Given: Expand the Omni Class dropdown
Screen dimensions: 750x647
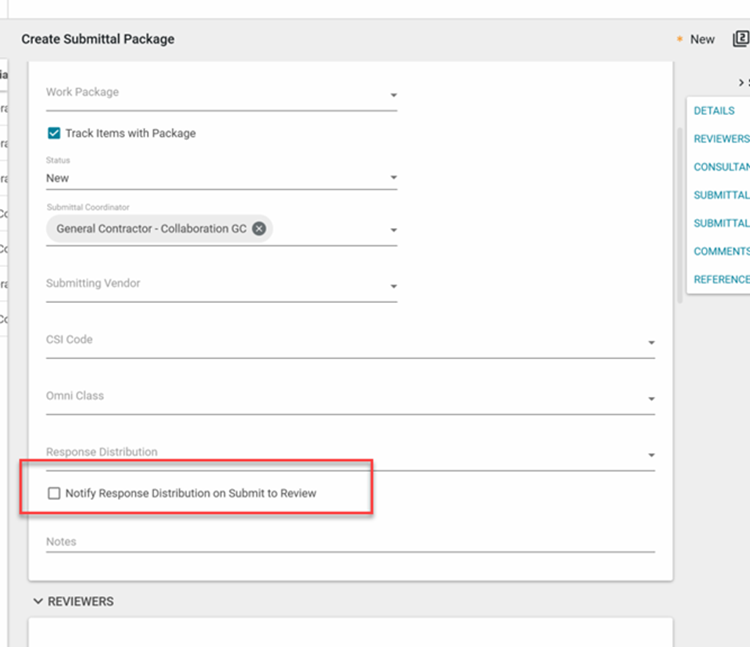Looking at the screenshot, I should [651, 399].
